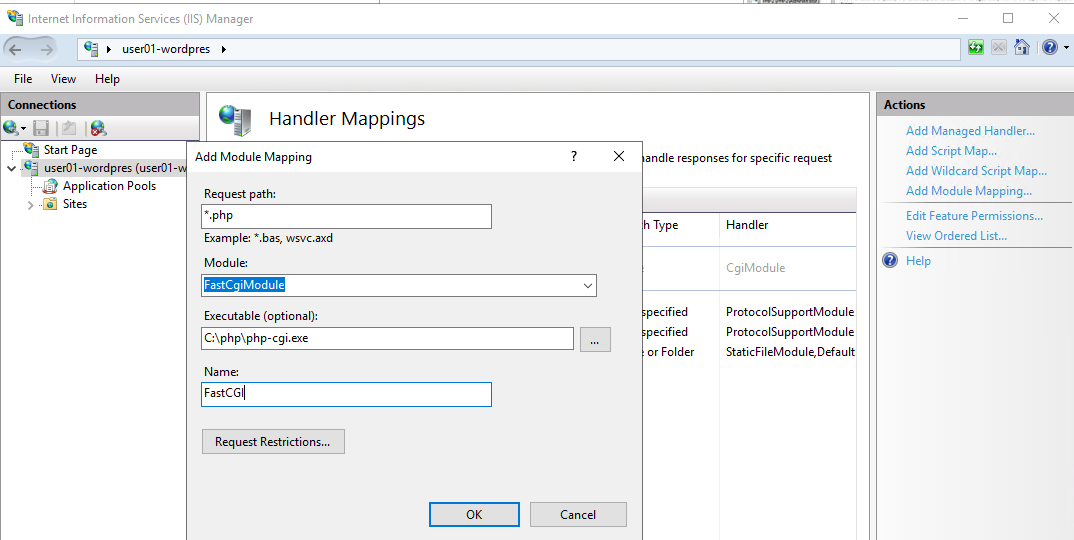Click the Handler Mappings feature icon
Viewport: 1074px width, 540px height.
(236, 120)
